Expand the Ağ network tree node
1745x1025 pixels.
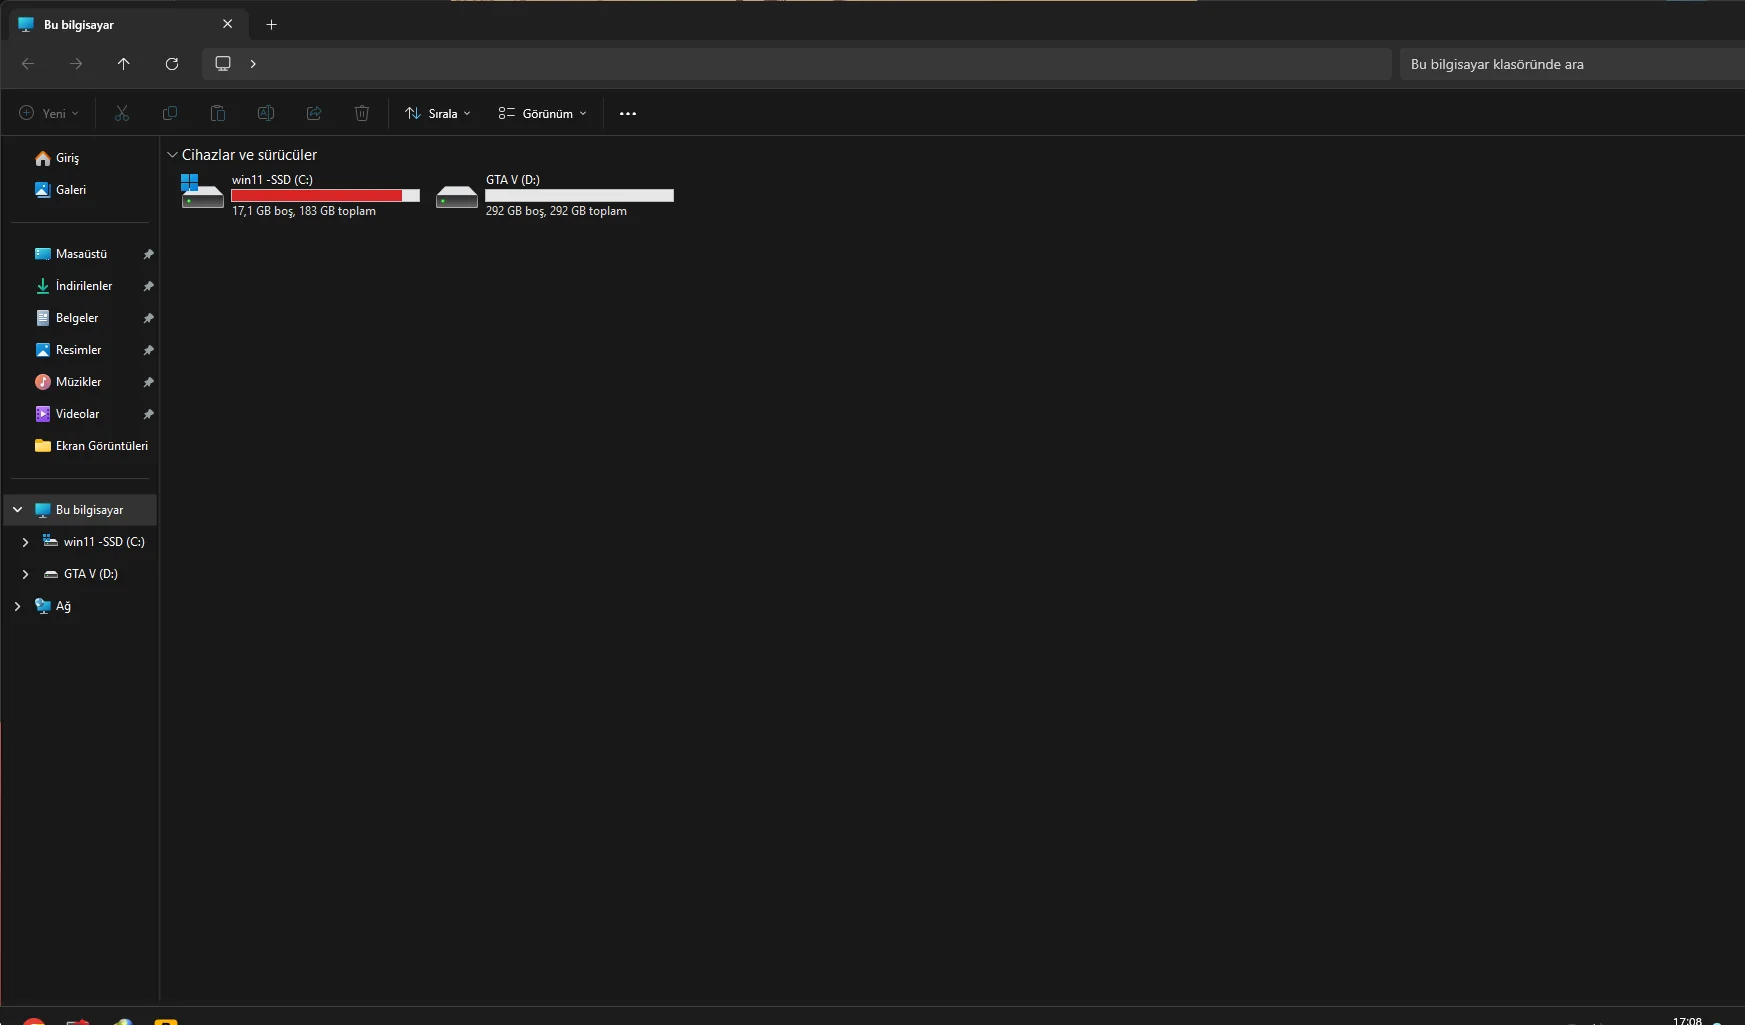pos(17,606)
